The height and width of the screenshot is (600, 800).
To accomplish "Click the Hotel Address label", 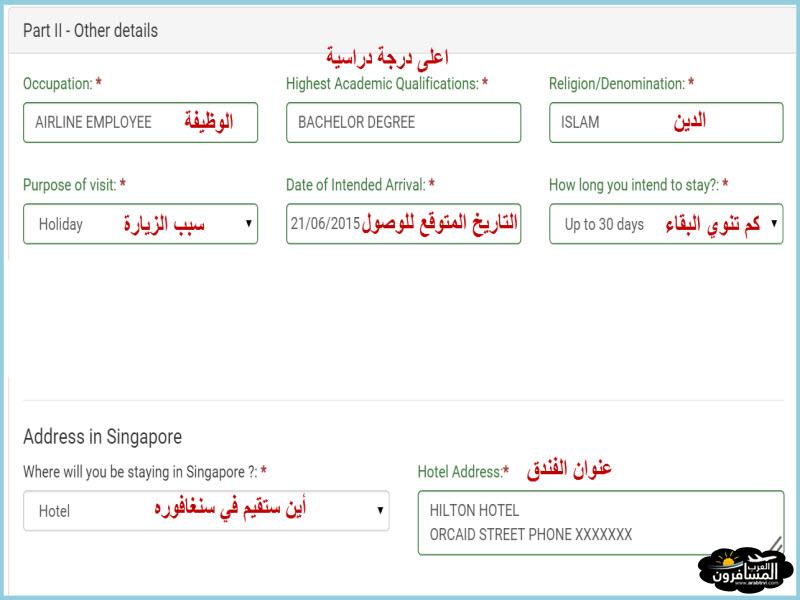I will [463, 472].
